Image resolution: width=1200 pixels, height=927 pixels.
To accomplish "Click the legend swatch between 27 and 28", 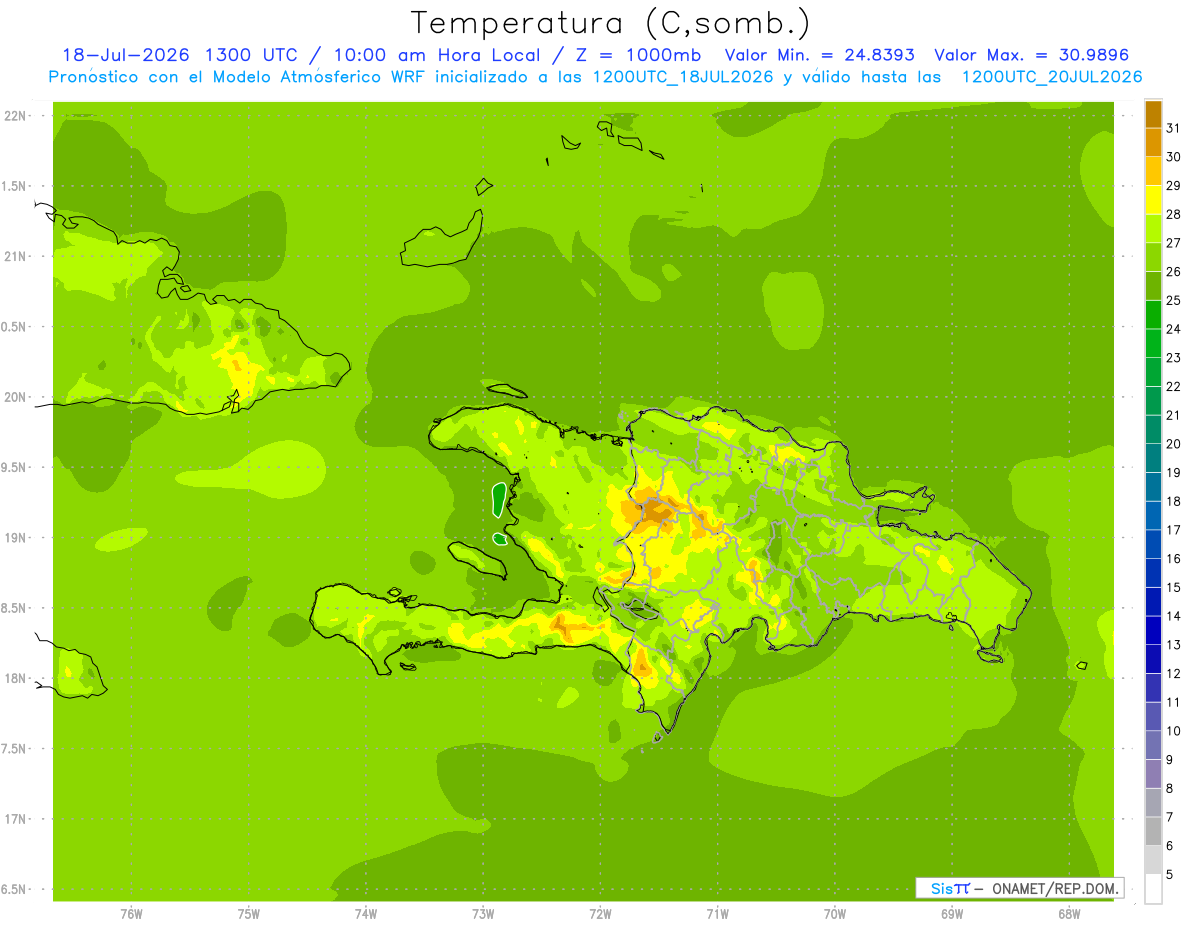I will pos(1153,228).
